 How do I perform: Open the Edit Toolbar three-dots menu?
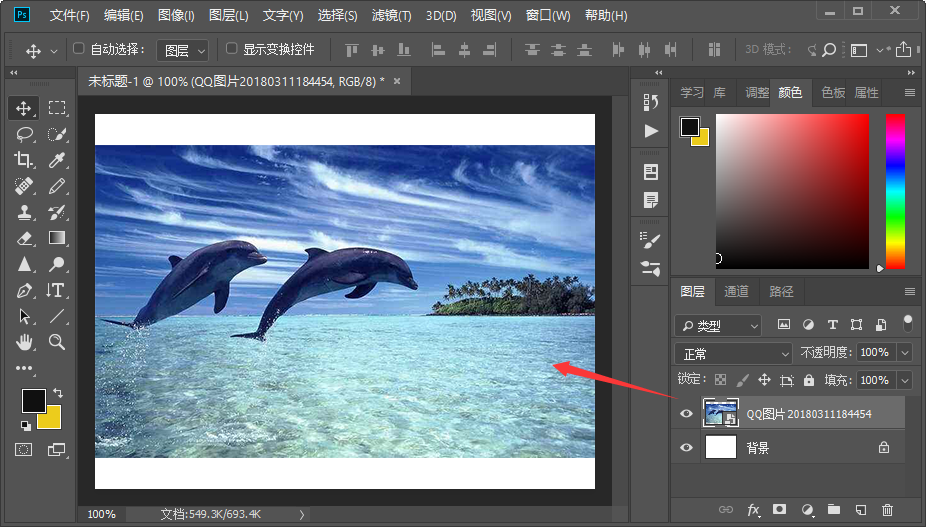pyautogui.click(x=24, y=368)
